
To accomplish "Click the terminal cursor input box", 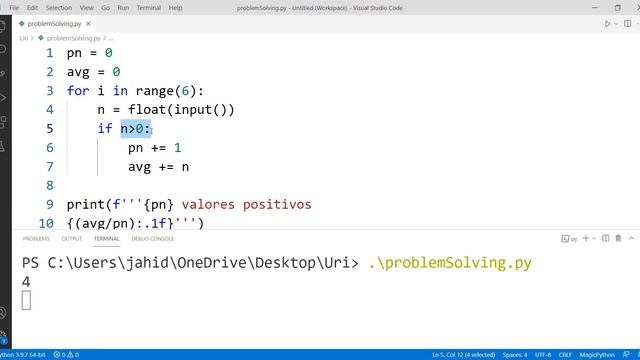I will tap(26, 300).
